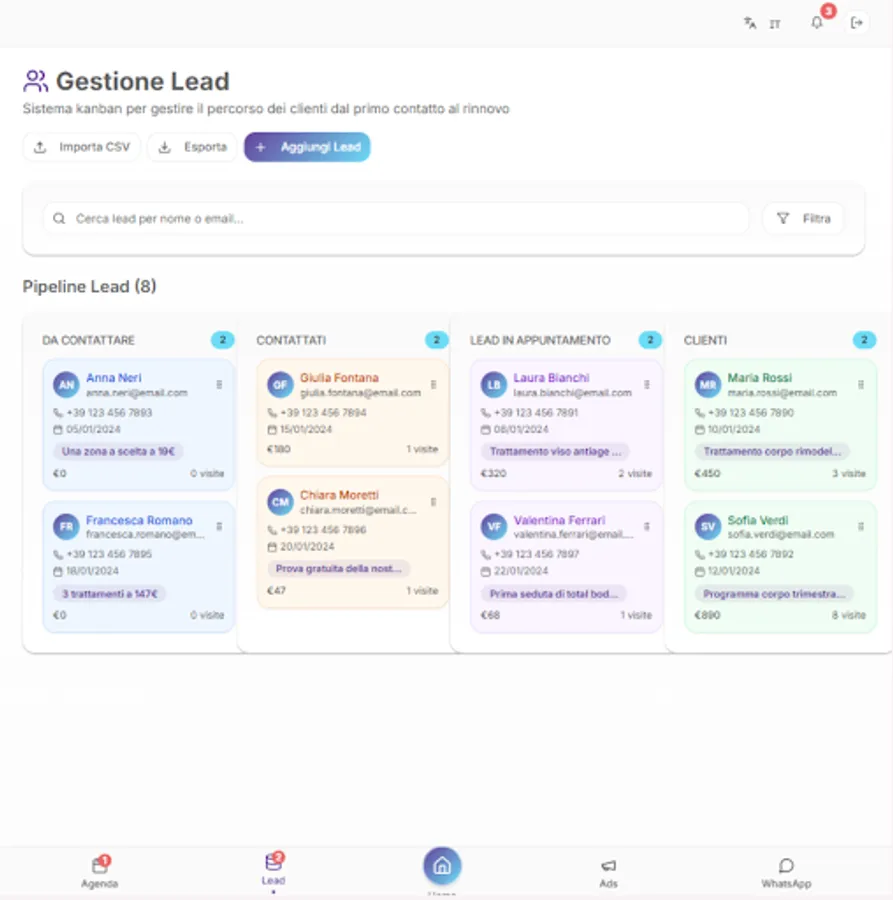
Task: Select the IT language switcher
Action: (775, 22)
